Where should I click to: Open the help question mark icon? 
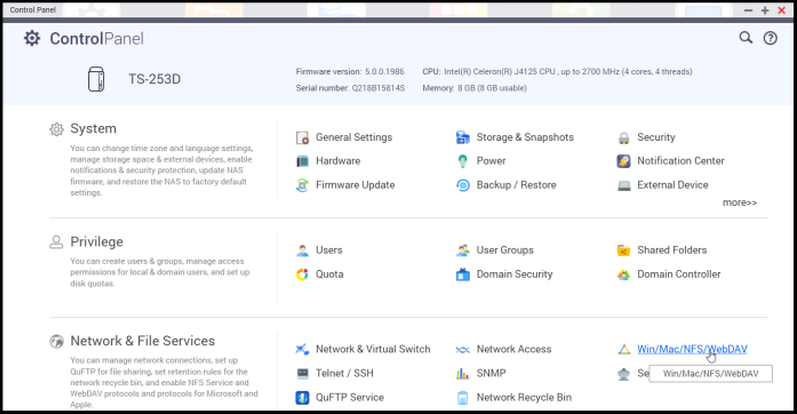pos(770,38)
